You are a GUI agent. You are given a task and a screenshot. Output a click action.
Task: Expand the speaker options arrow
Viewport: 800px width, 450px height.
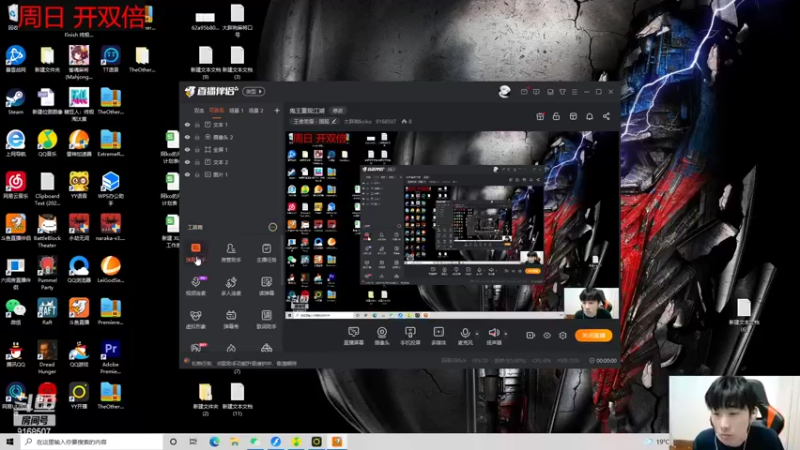506,334
